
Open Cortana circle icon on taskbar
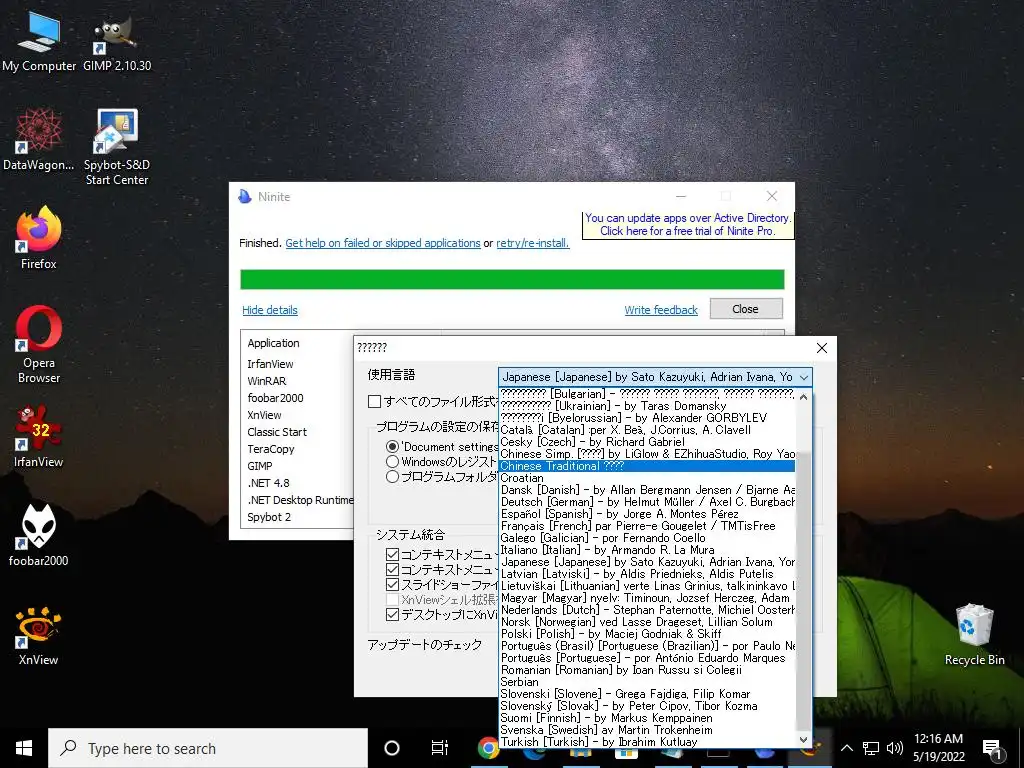[x=392, y=748]
